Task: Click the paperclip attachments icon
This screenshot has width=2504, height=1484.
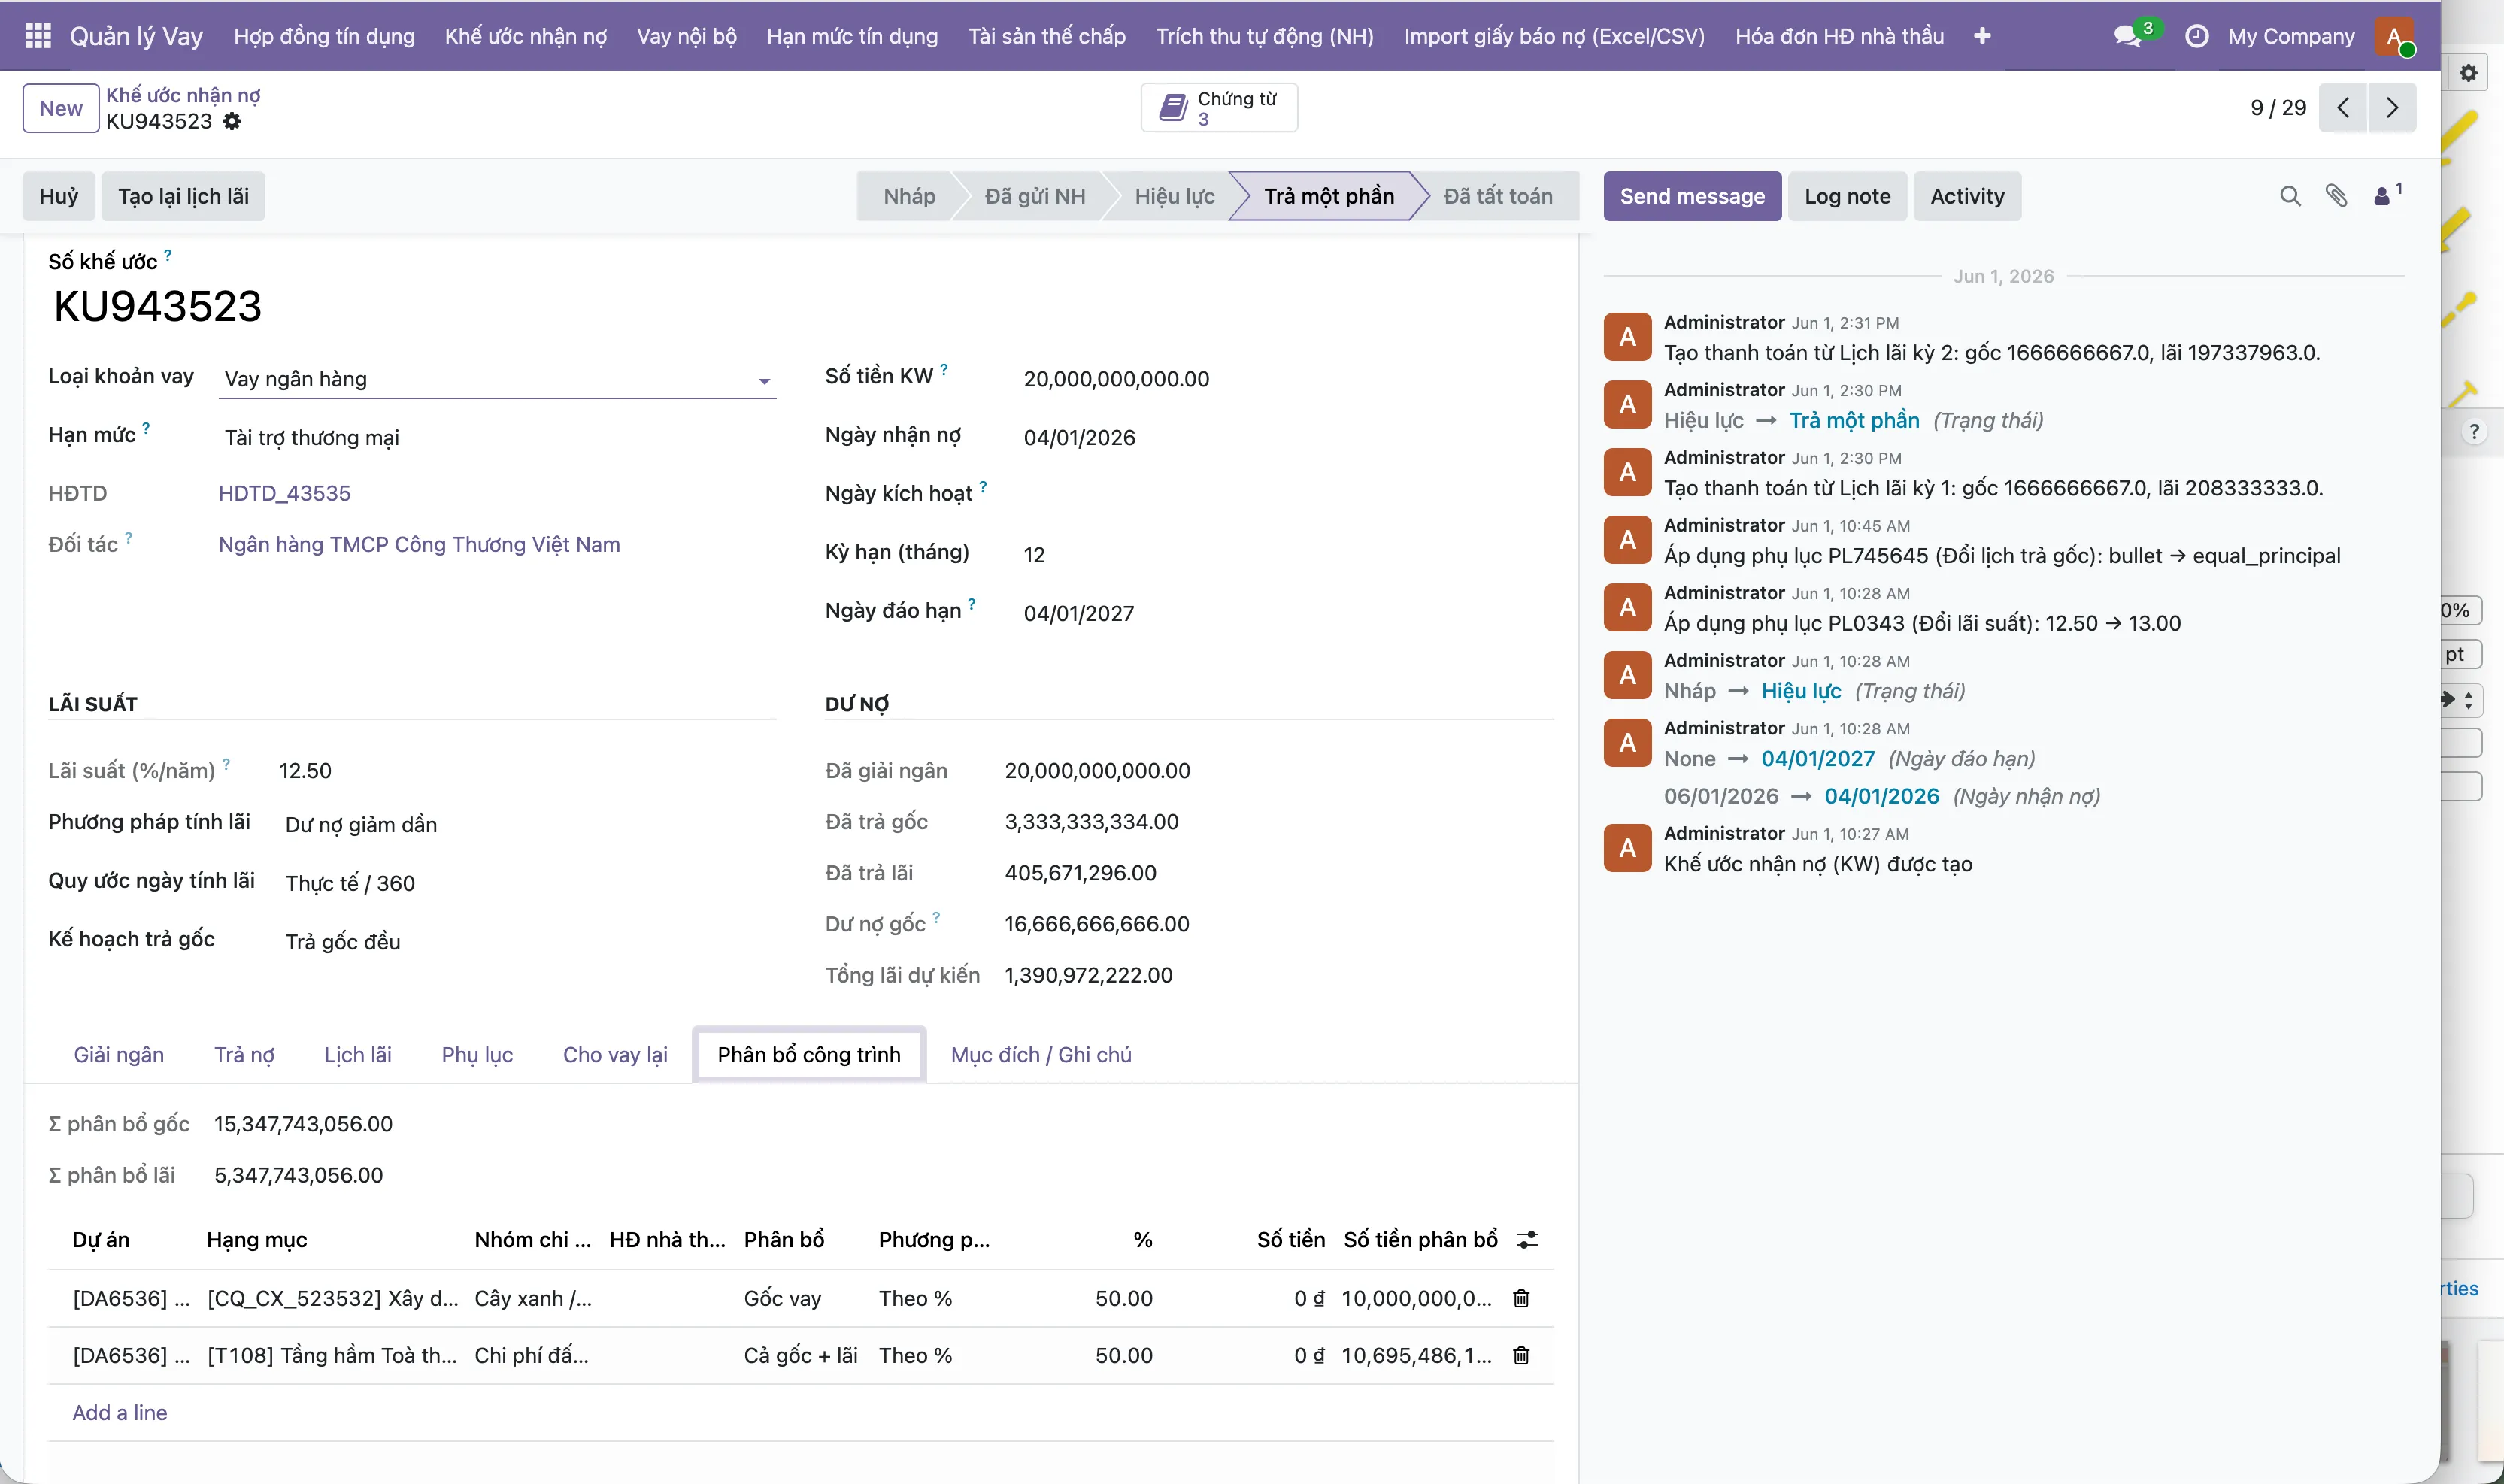Action: (x=2336, y=196)
